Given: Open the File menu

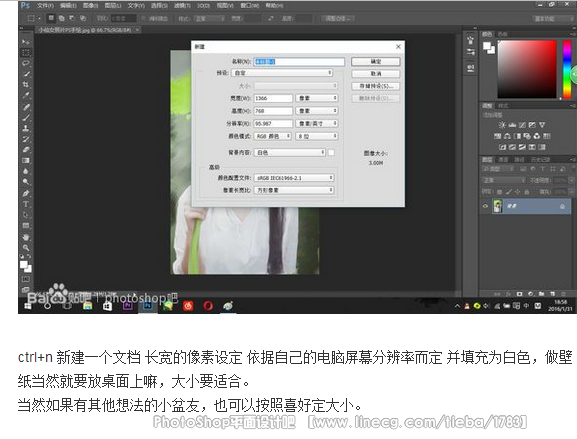Looking at the screenshot, I should 45,6.
